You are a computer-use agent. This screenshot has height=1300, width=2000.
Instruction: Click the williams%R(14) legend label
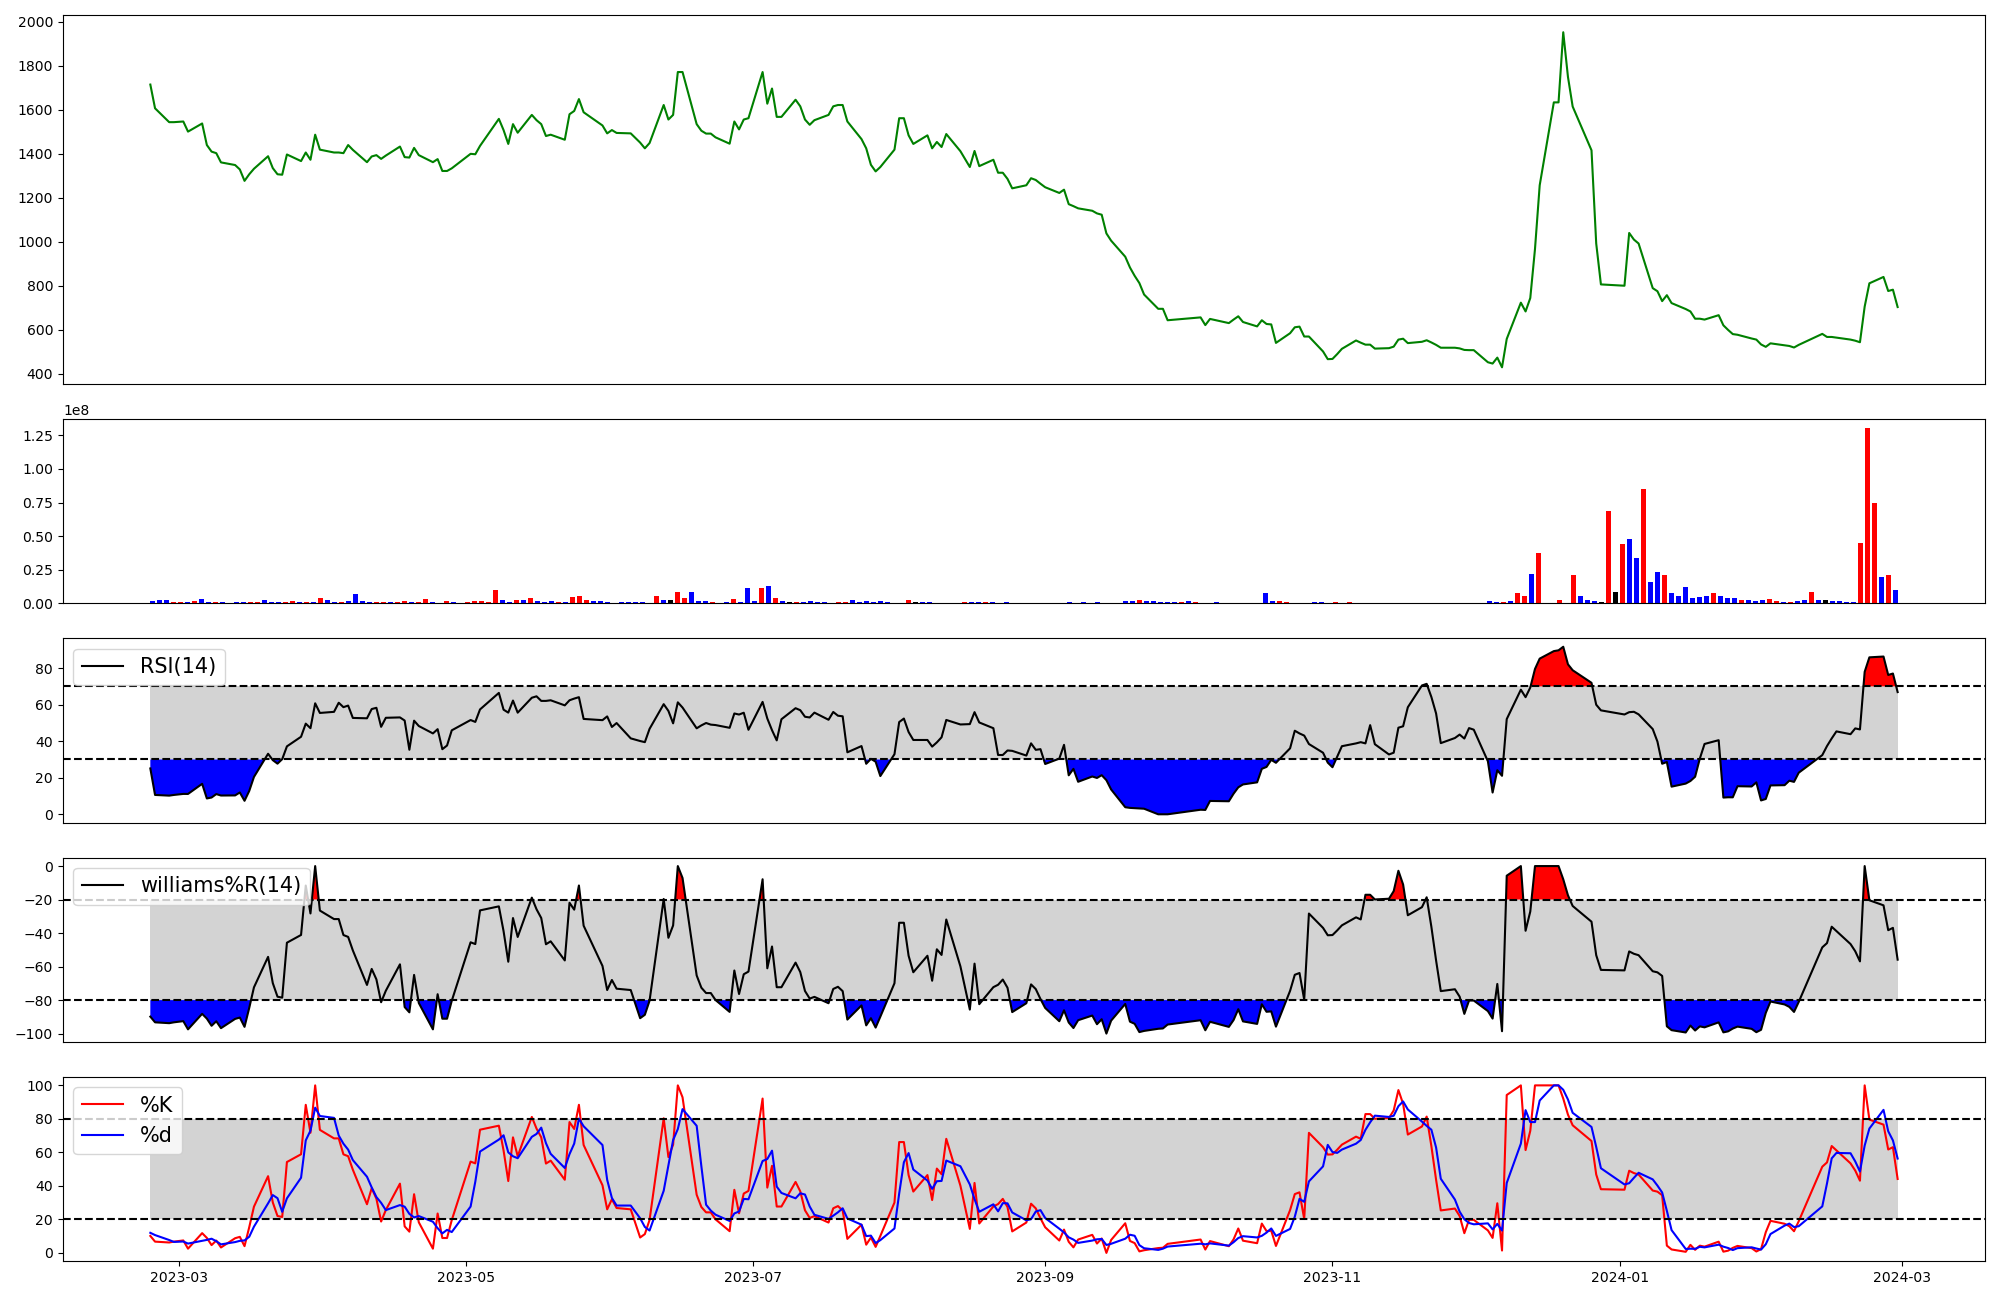[x=220, y=885]
